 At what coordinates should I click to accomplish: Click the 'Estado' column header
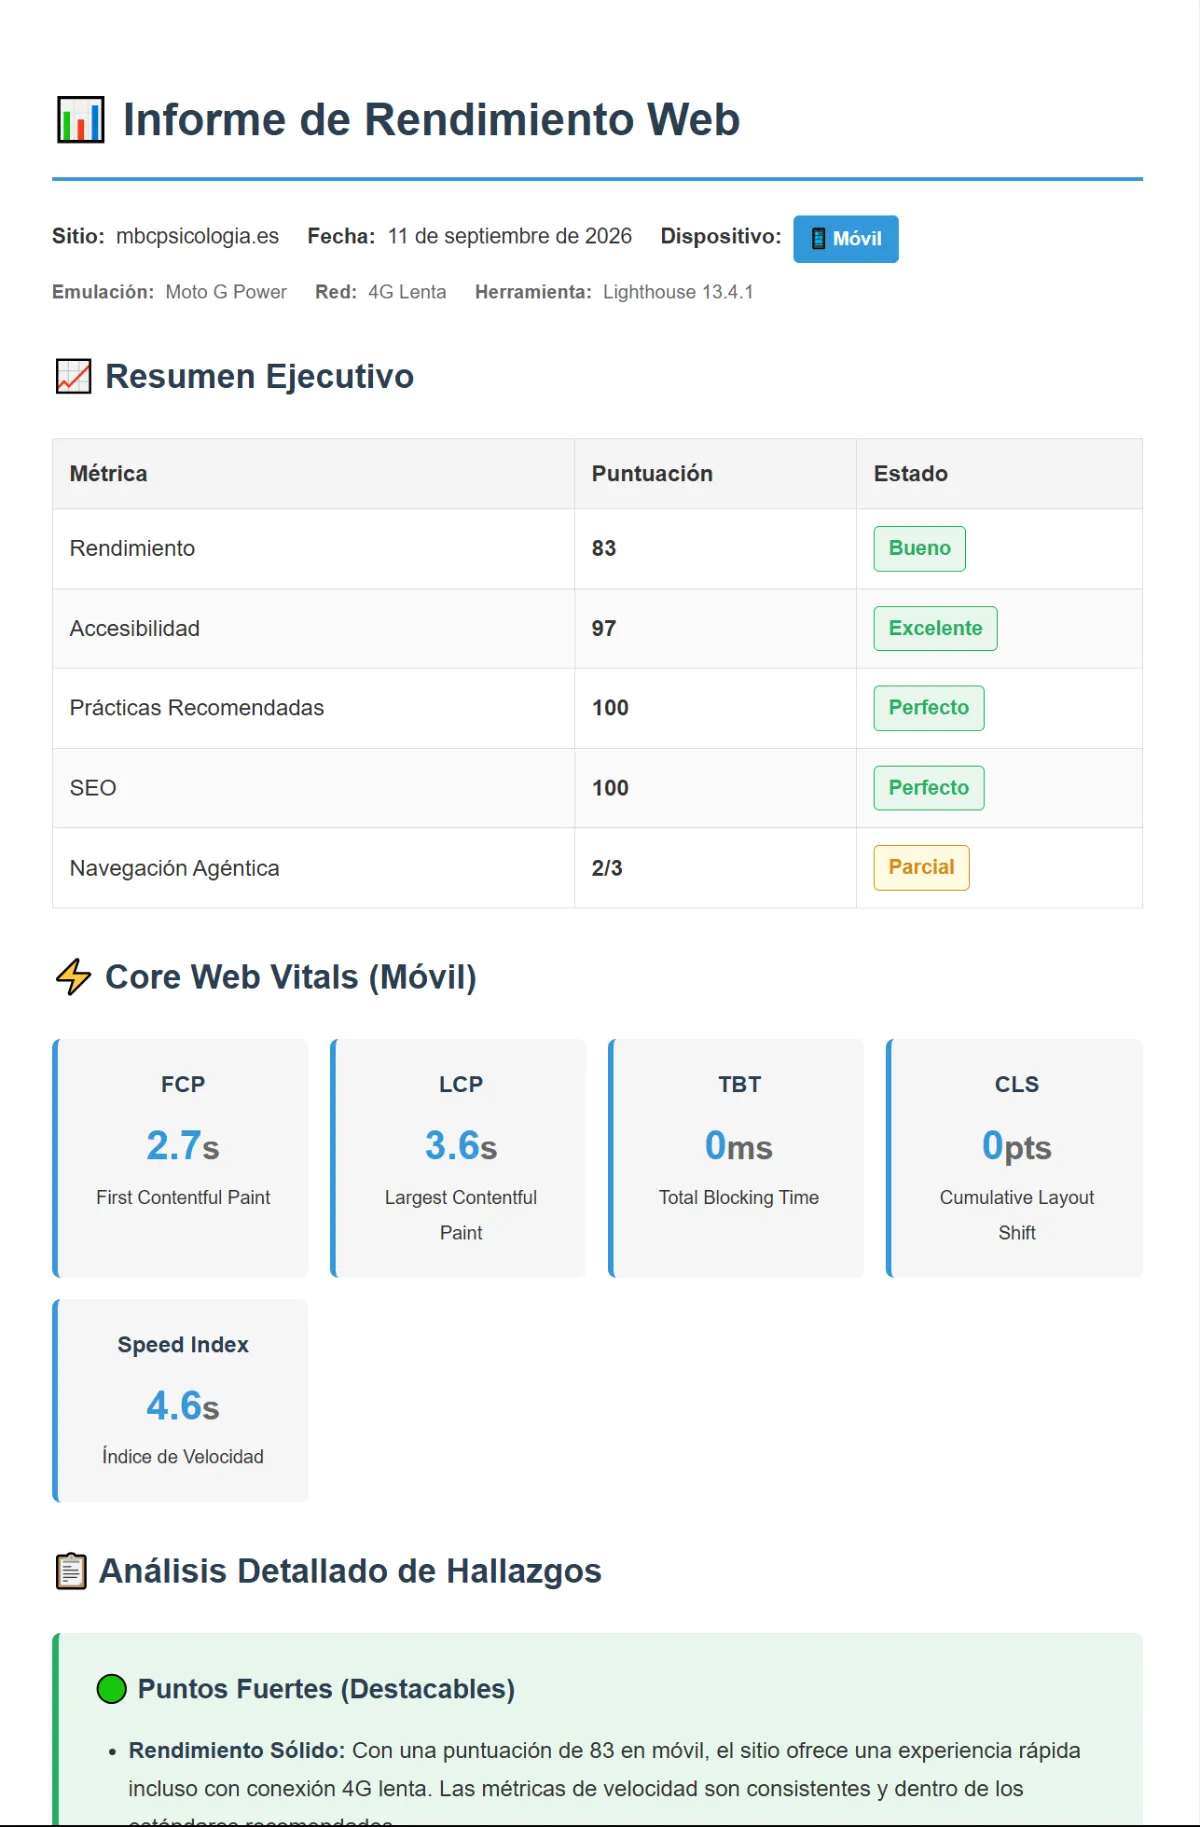coord(911,474)
